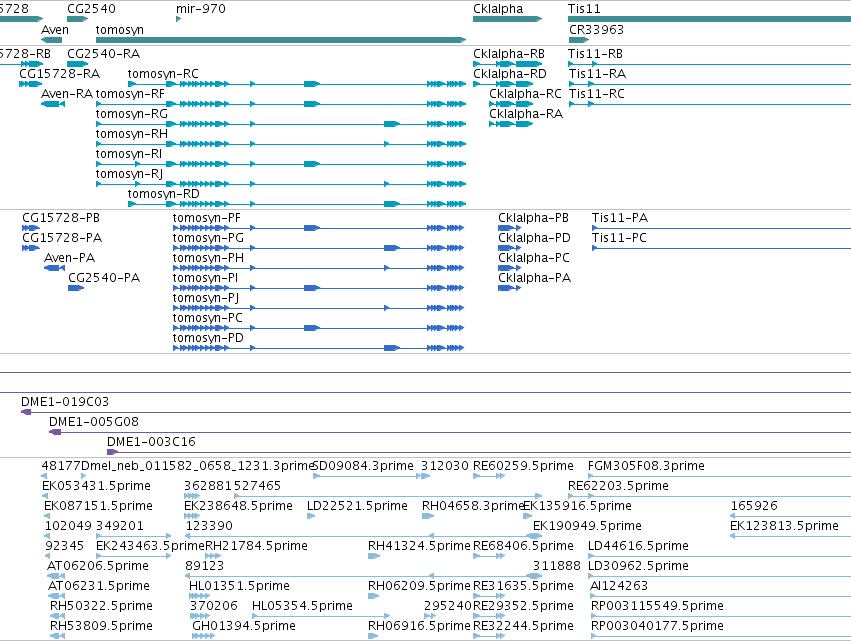Select EST LD22521.5prime
The width and height of the screenshot is (851, 641).
click(x=357, y=506)
